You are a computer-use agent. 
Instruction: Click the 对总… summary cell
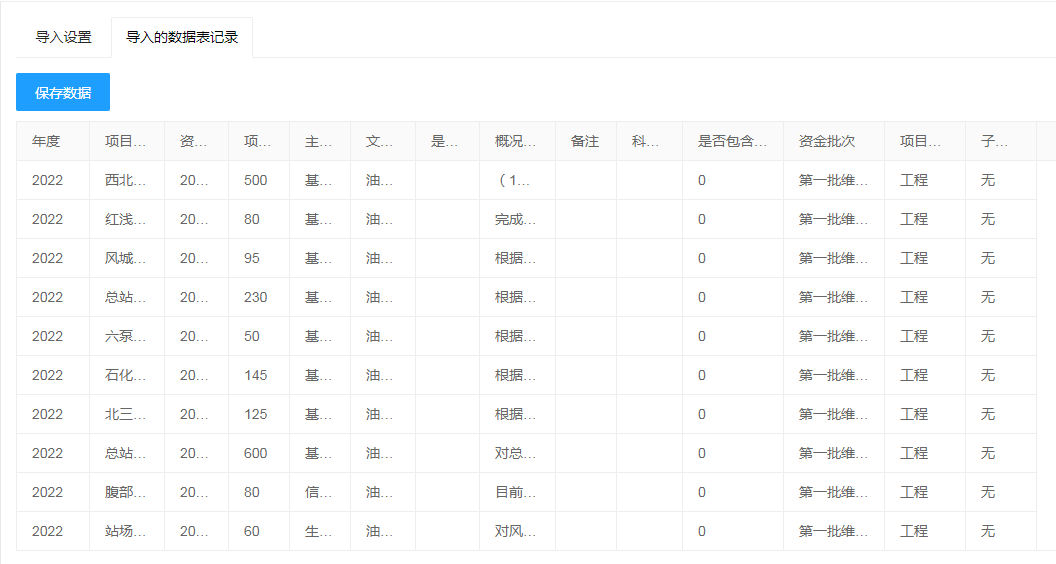[x=517, y=453]
